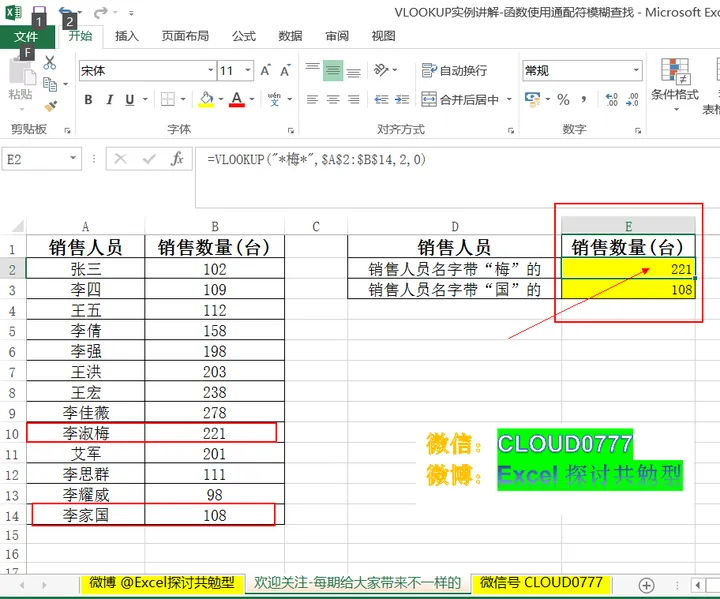Toggle bold formatting
The image size is (720, 599).
tap(89, 100)
